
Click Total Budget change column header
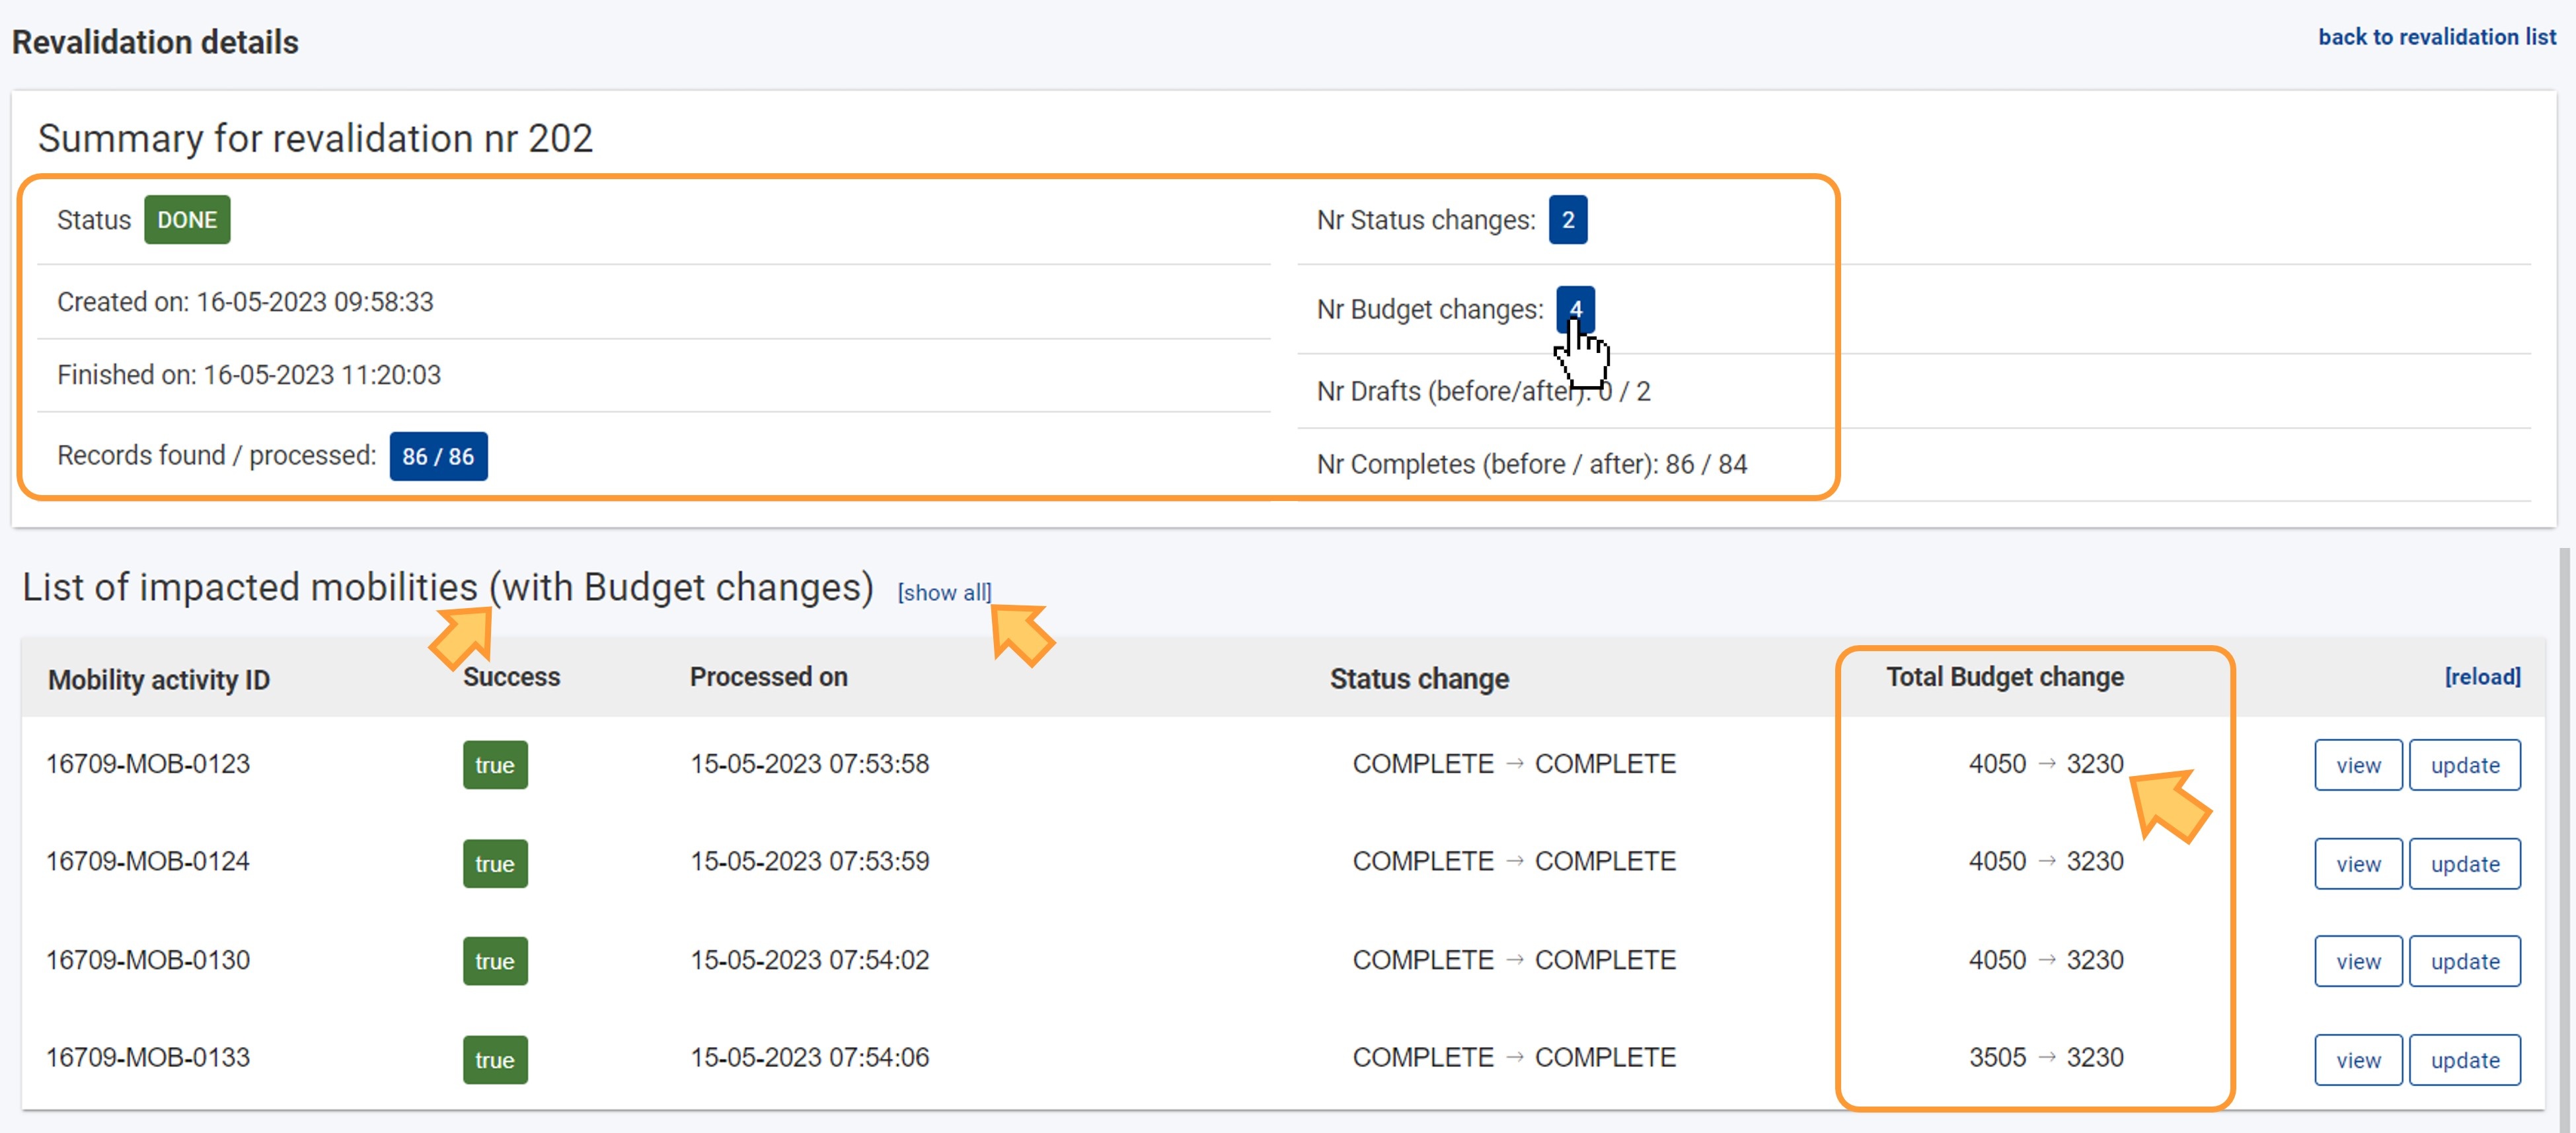pos(2004,677)
